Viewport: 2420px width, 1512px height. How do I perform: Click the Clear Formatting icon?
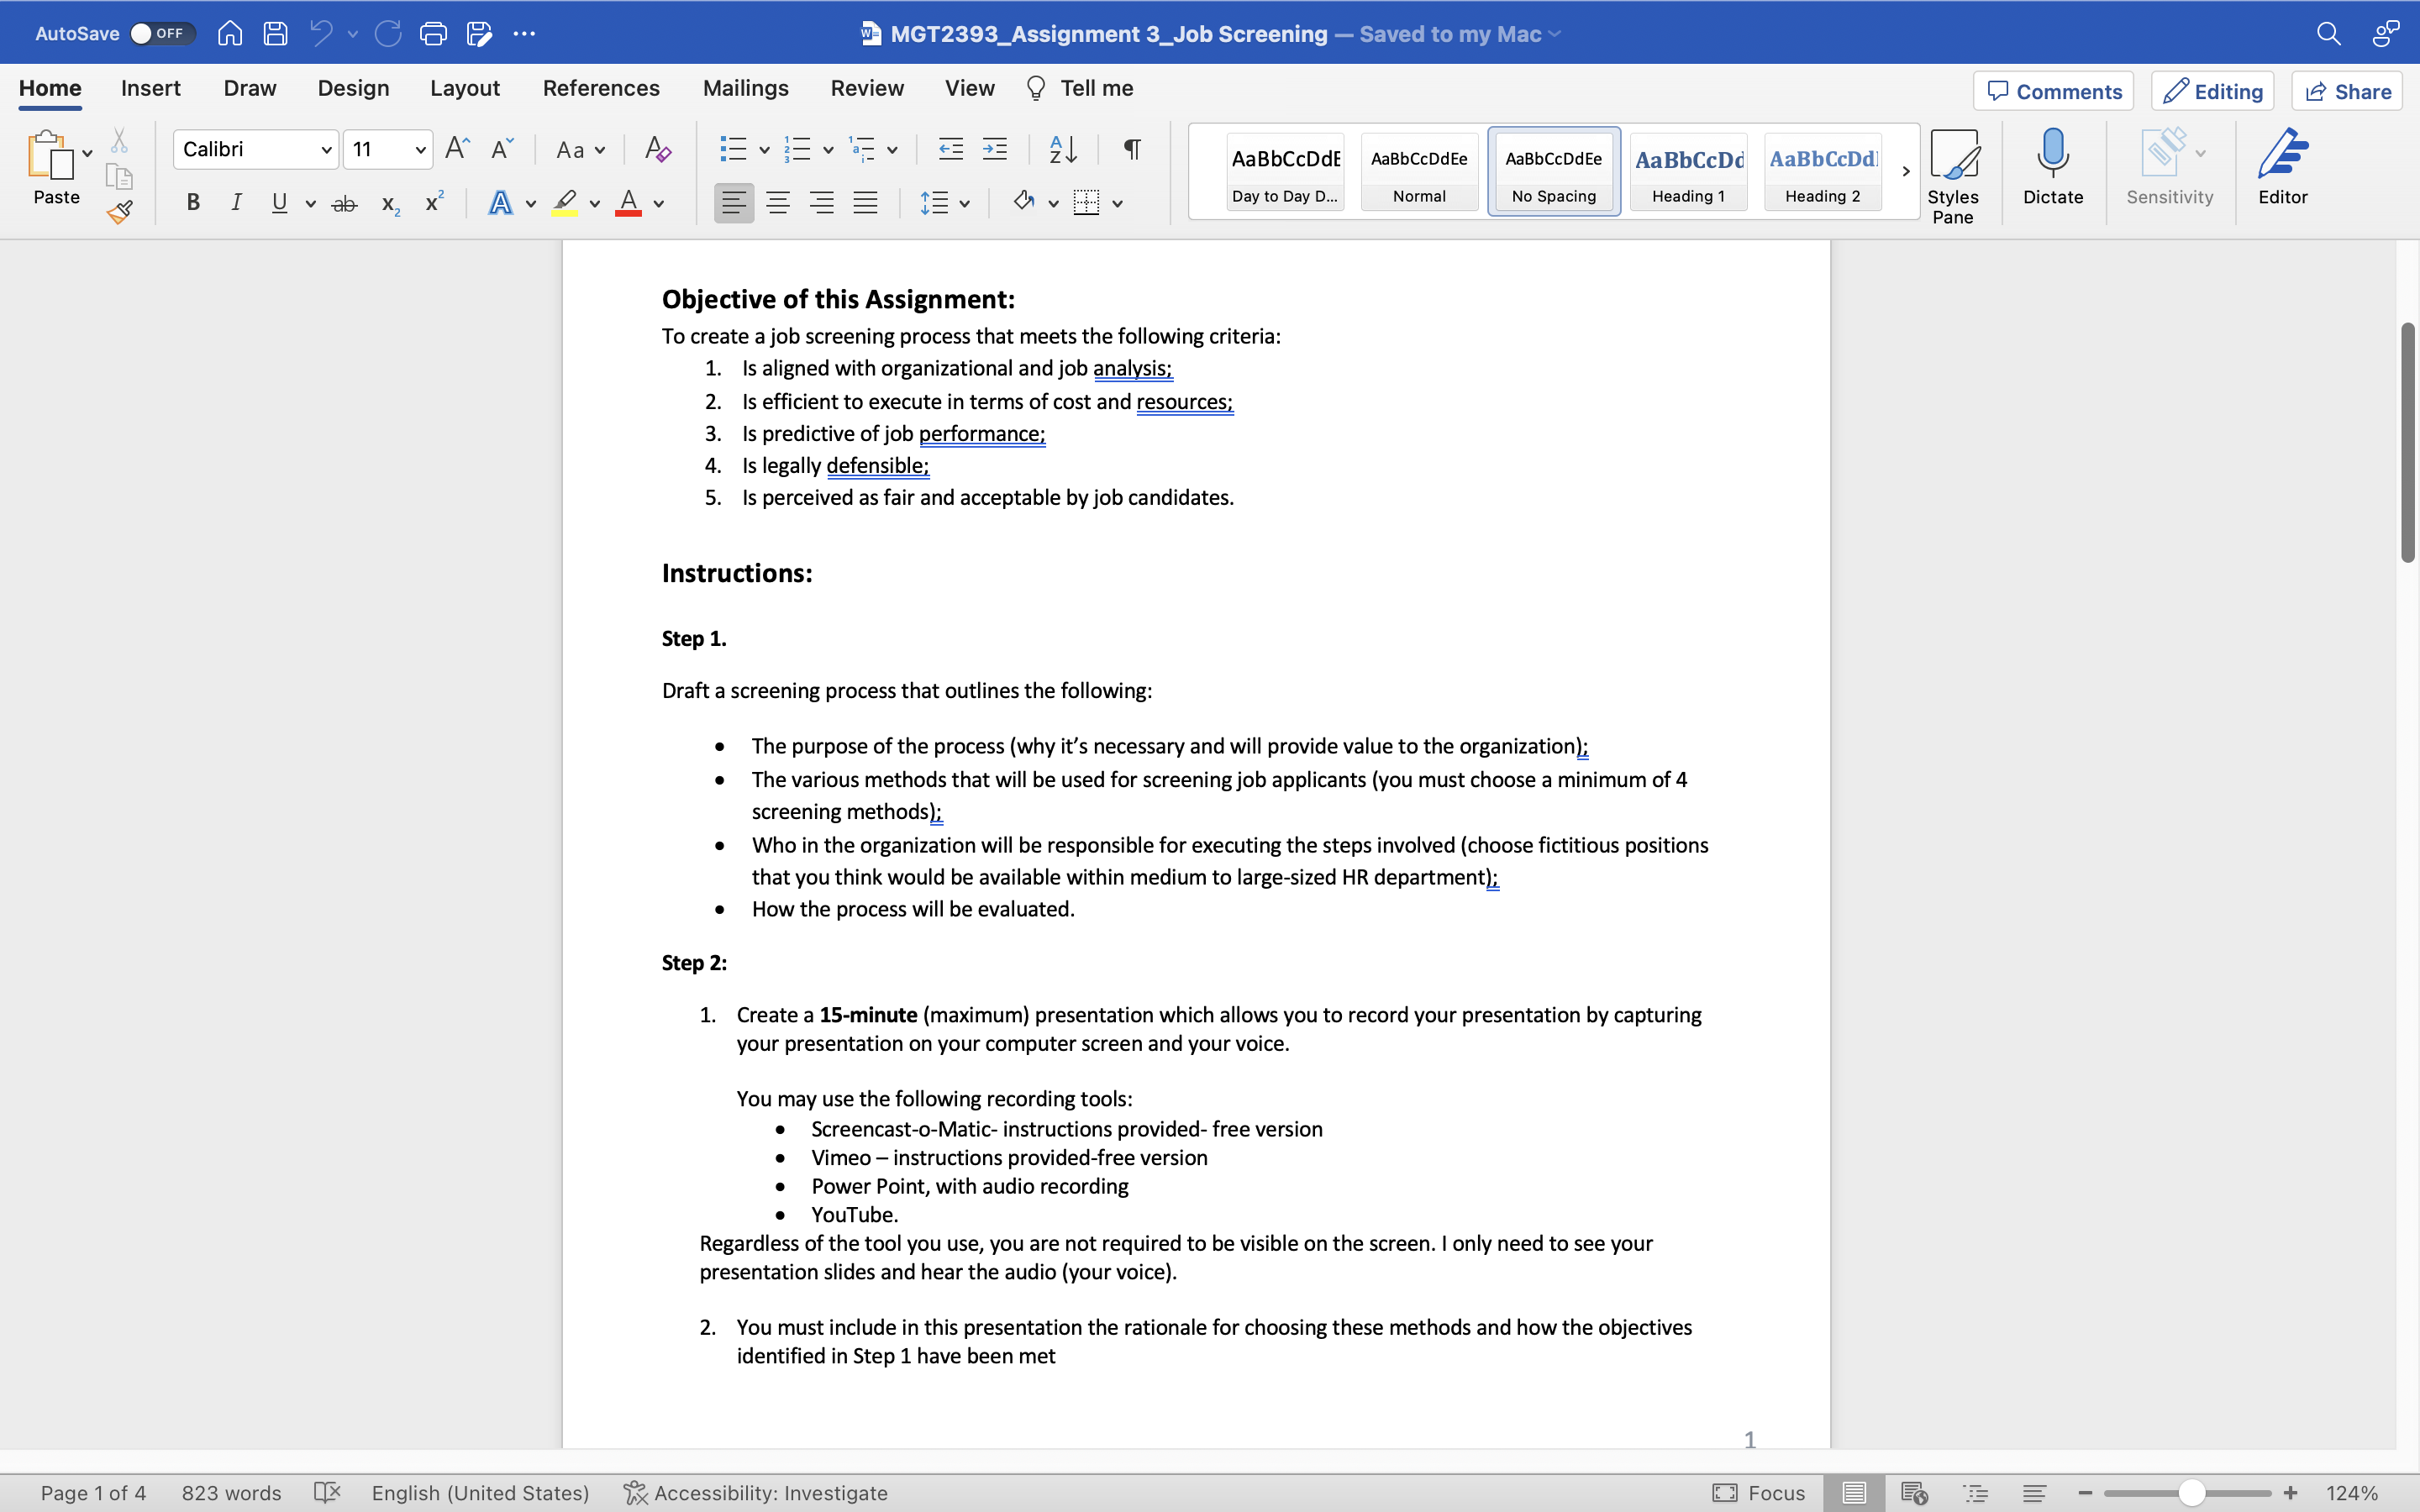click(x=657, y=150)
